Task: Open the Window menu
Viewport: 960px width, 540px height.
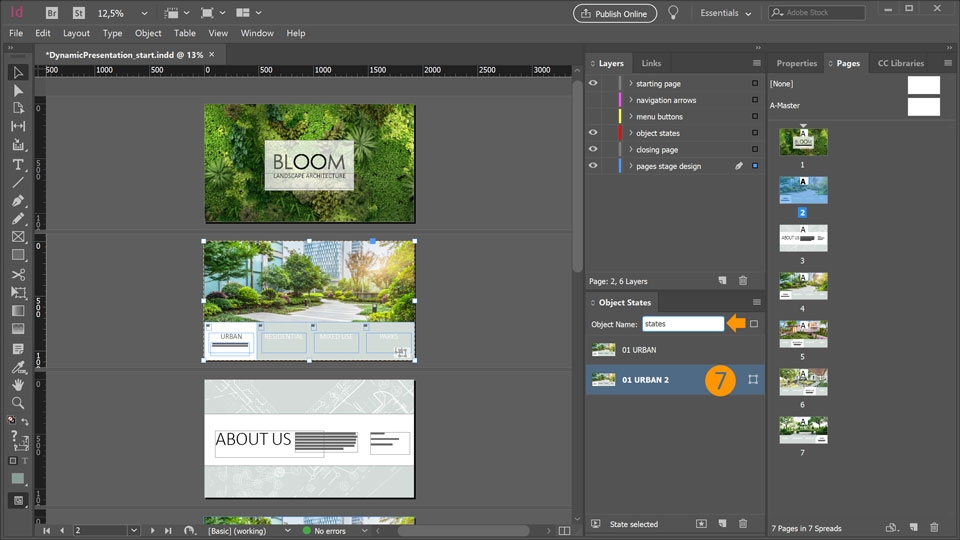Action: tap(257, 33)
